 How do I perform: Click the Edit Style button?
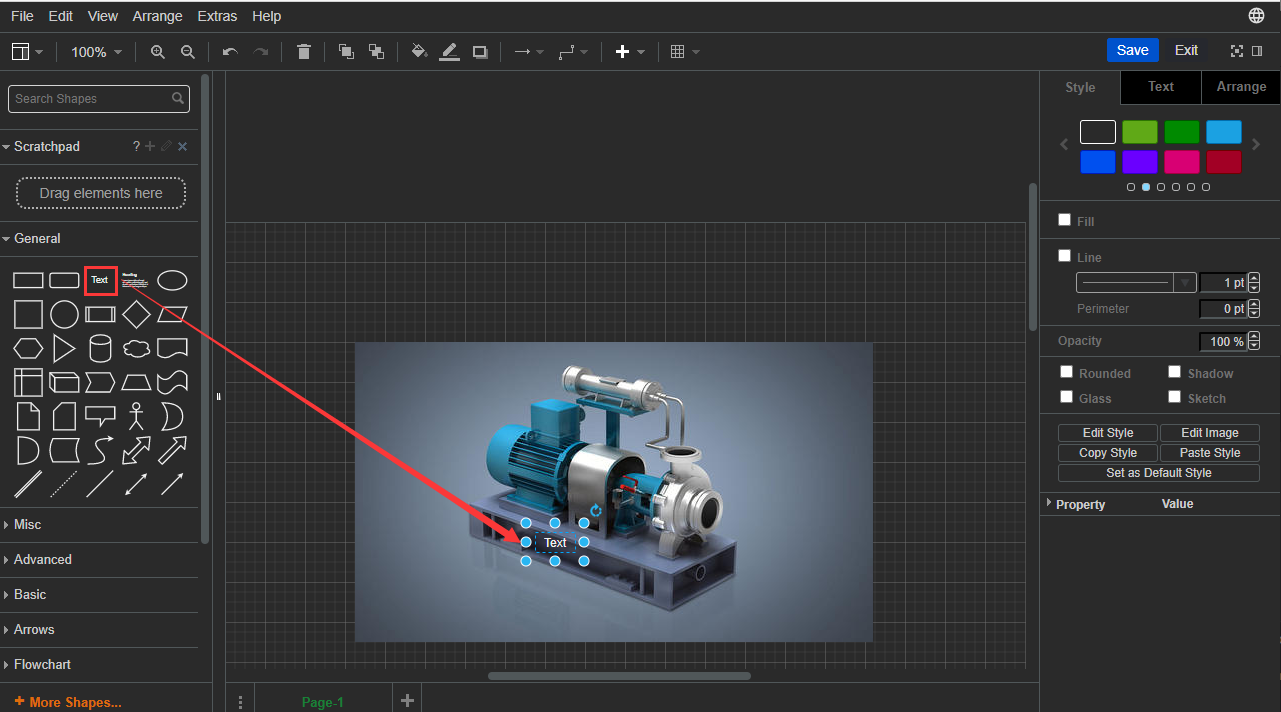click(x=1108, y=433)
